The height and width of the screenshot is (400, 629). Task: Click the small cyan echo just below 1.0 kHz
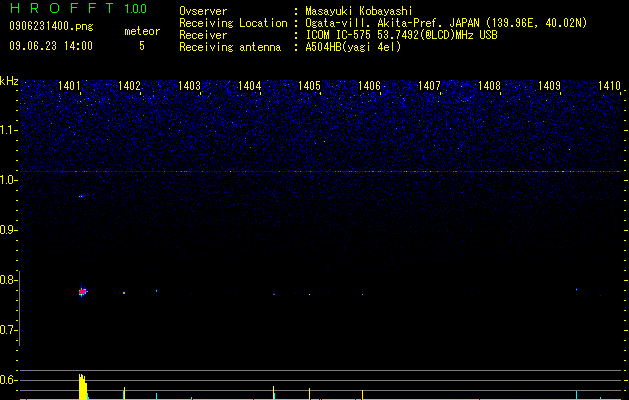tap(81, 196)
